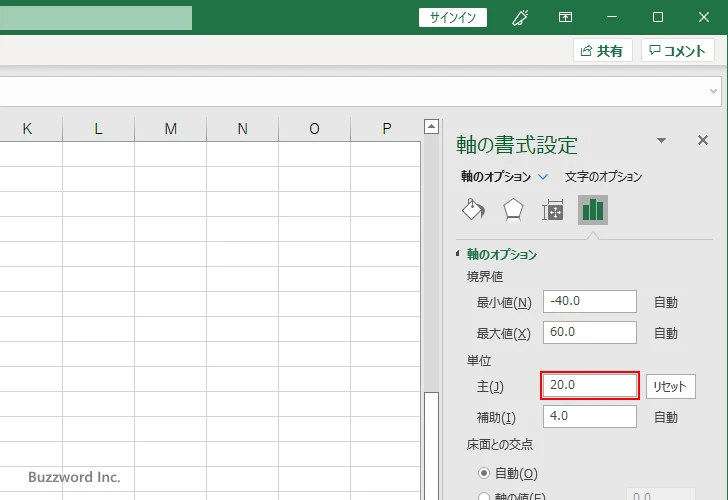This screenshot has height=500, width=728.
Task: Select the 軸の値(E) radio button
Action: [484, 497]
